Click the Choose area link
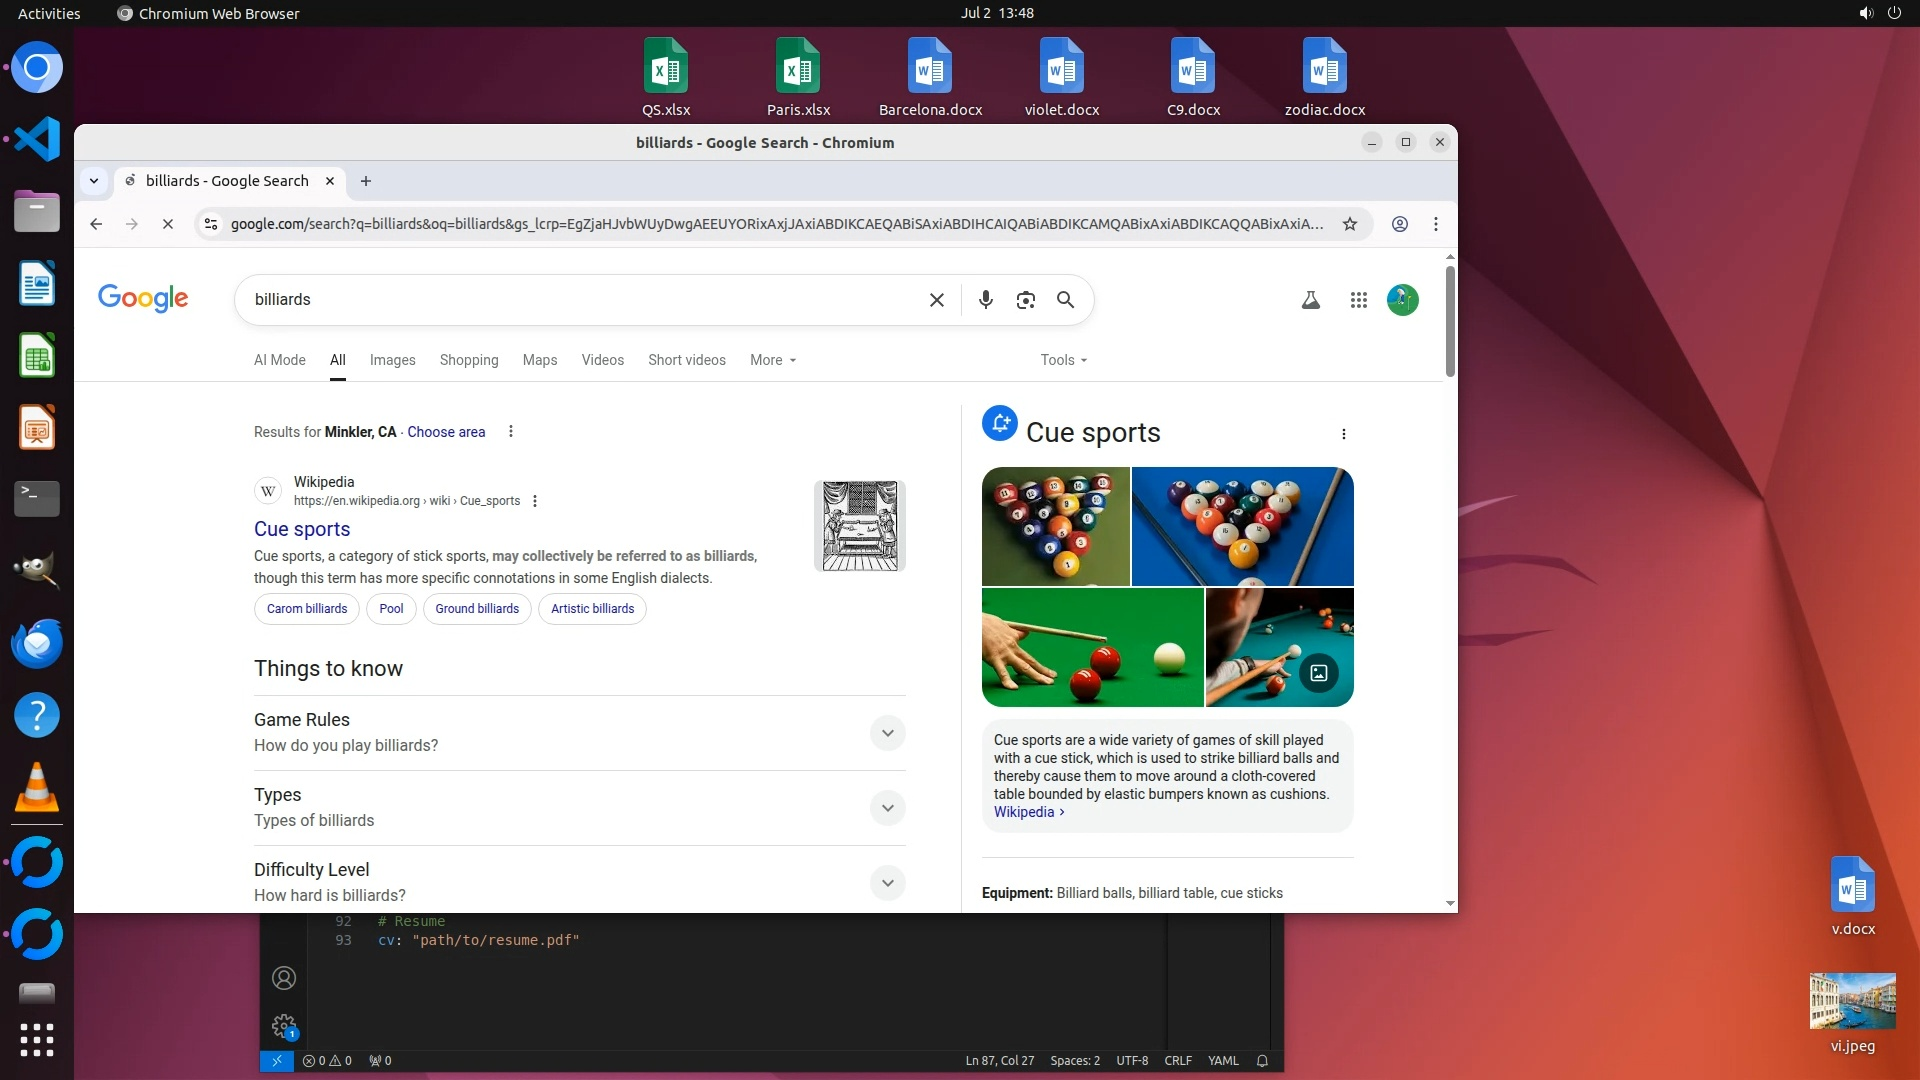This screenshot has width=1920, height=1080. coord(446,432)
